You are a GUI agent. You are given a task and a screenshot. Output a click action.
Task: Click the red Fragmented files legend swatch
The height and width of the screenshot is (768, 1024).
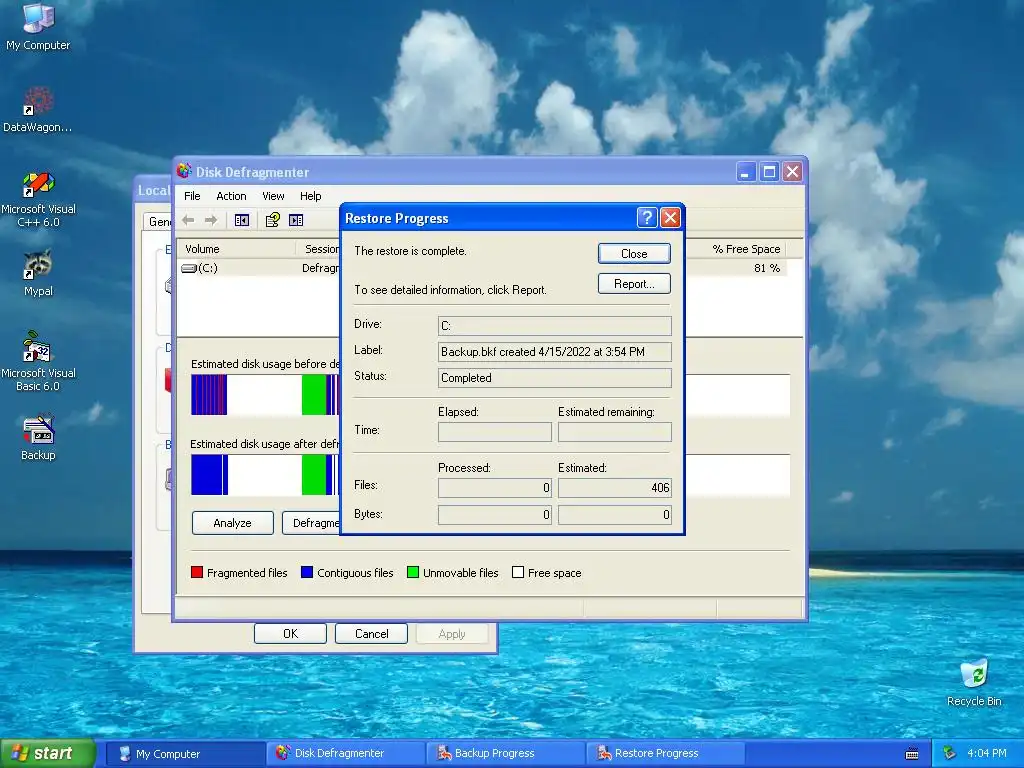pyautogui.click(x=197, y=572)
